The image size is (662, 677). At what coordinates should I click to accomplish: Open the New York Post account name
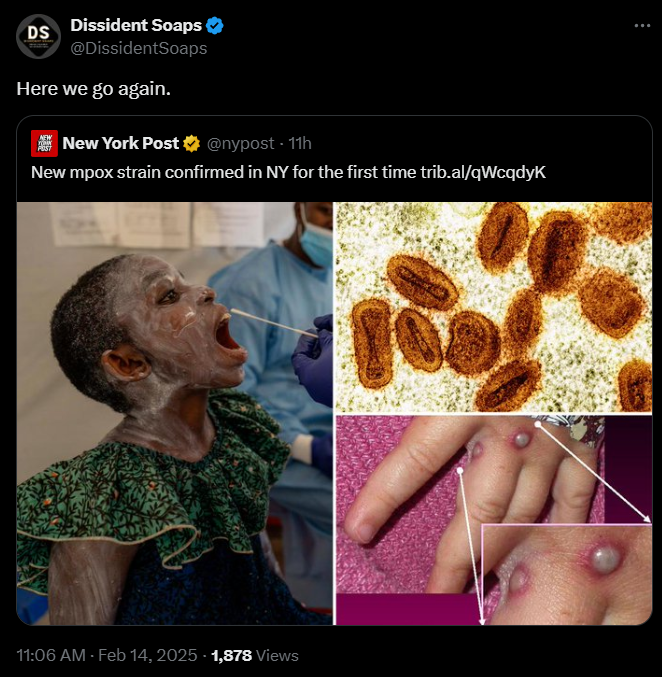[x=120, y=143]
